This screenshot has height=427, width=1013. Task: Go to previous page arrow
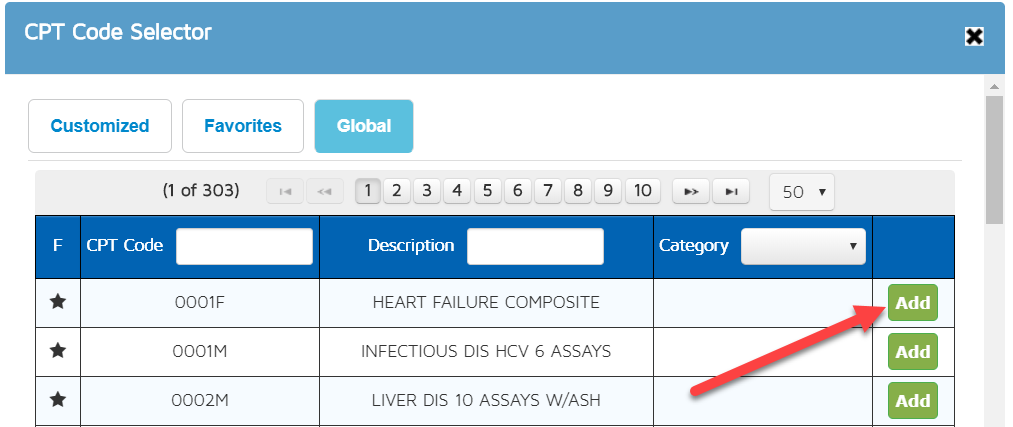324,191
